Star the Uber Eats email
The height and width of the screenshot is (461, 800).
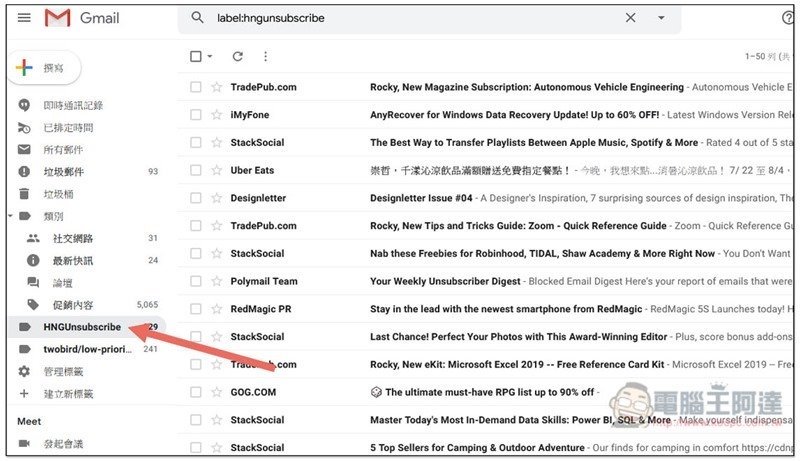[217, 171]
